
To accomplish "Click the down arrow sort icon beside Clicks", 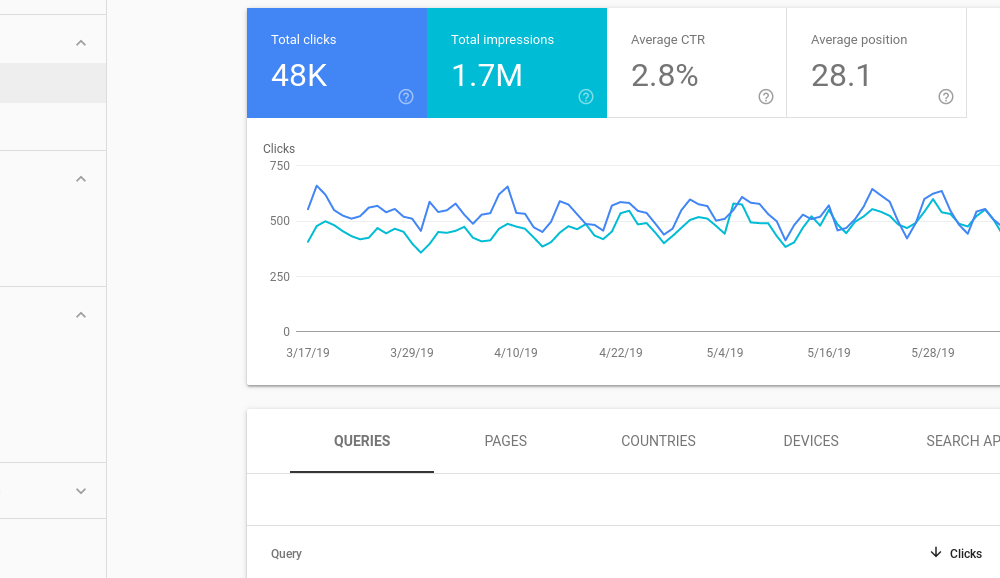I will [936, 553].
